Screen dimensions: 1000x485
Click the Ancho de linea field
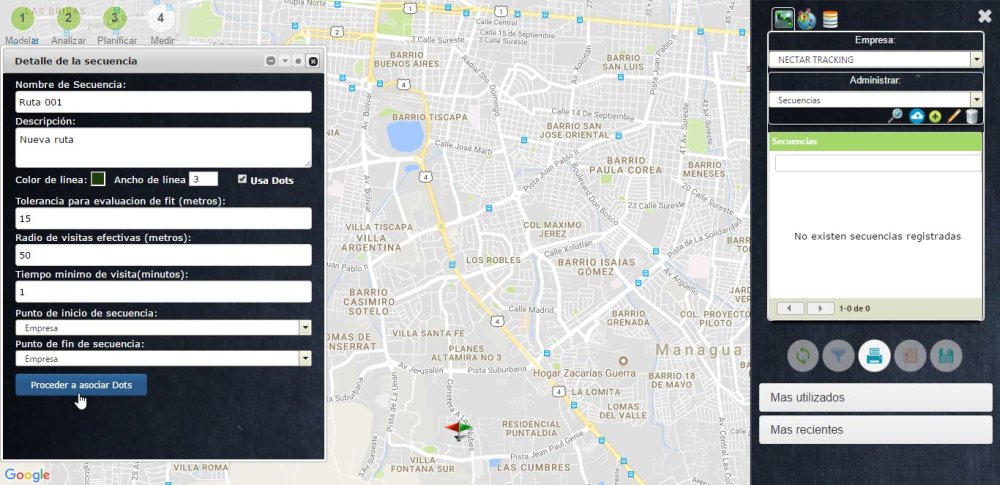pos(203,179)
